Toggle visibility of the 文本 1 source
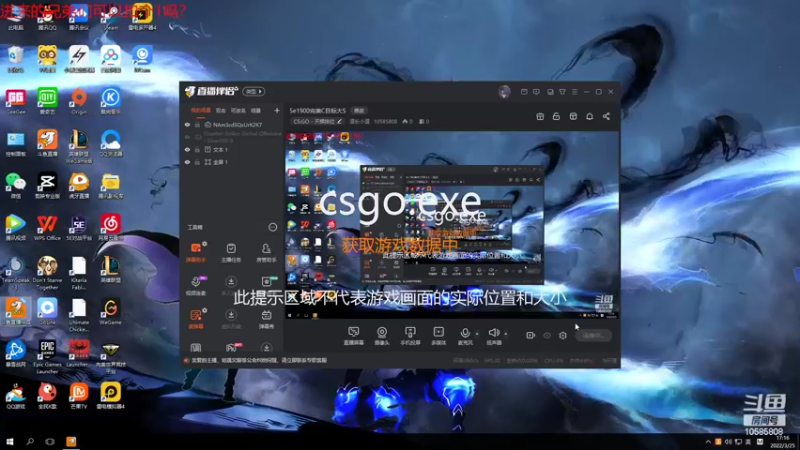The height and width of the screenshot is (450, 800). pyautogui.click(x=187, y=149)
